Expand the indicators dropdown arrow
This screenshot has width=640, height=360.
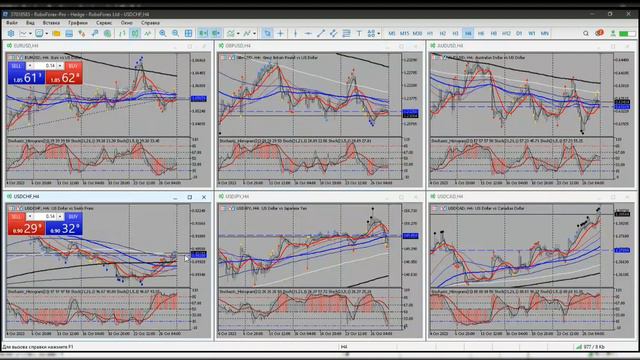238,33
